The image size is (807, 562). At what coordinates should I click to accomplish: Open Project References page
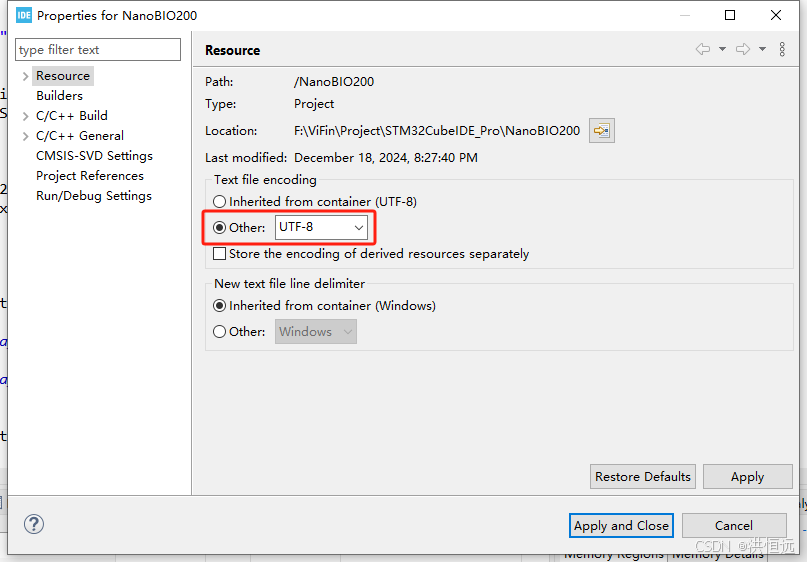(90, 176)
